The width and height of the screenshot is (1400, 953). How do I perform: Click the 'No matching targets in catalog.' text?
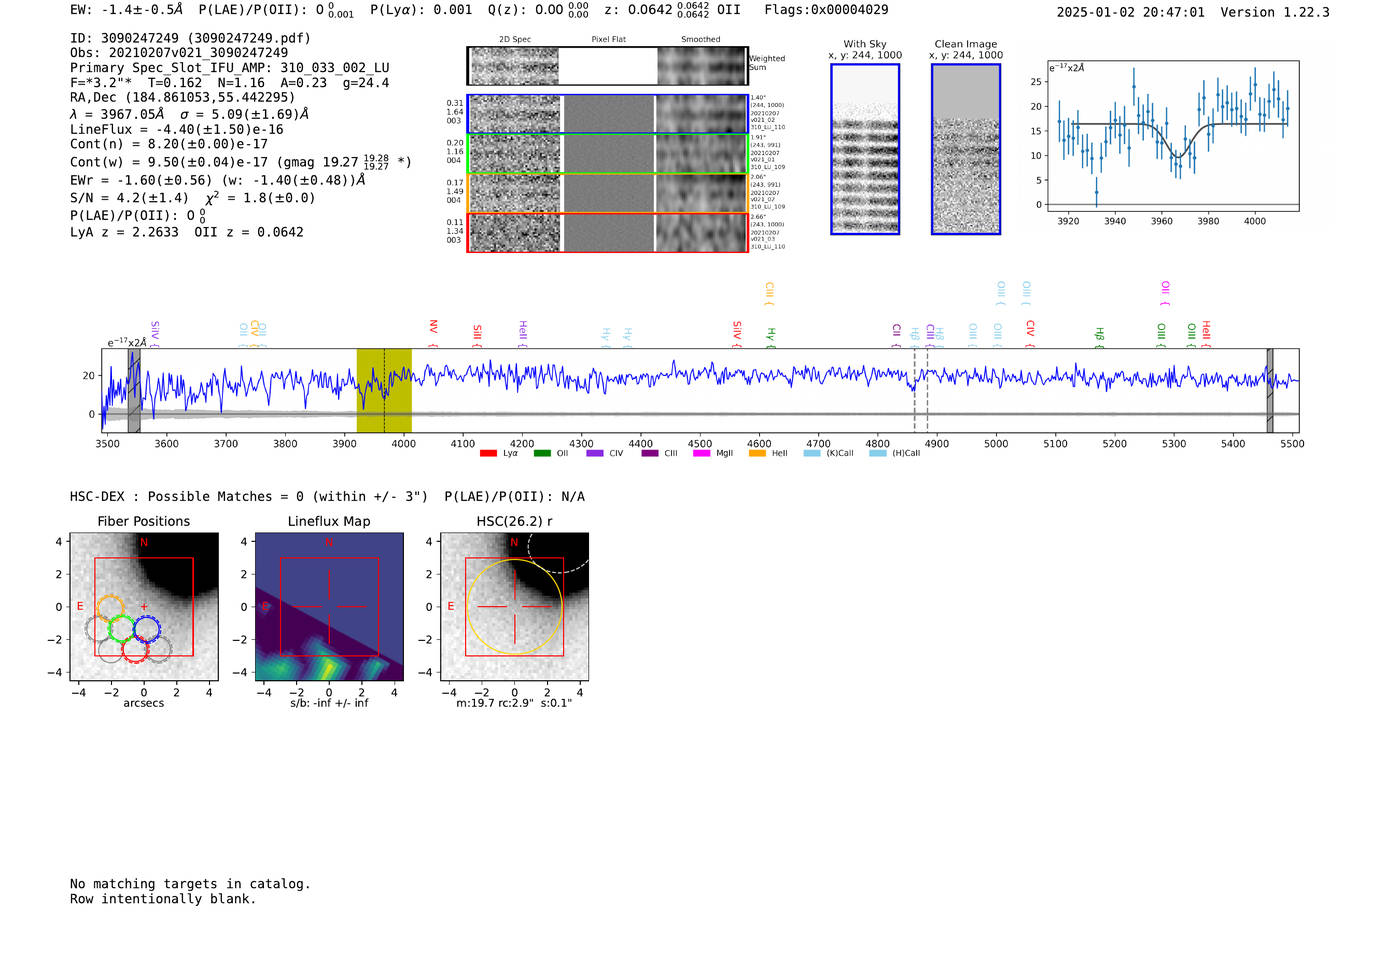(x=190, y=884)
